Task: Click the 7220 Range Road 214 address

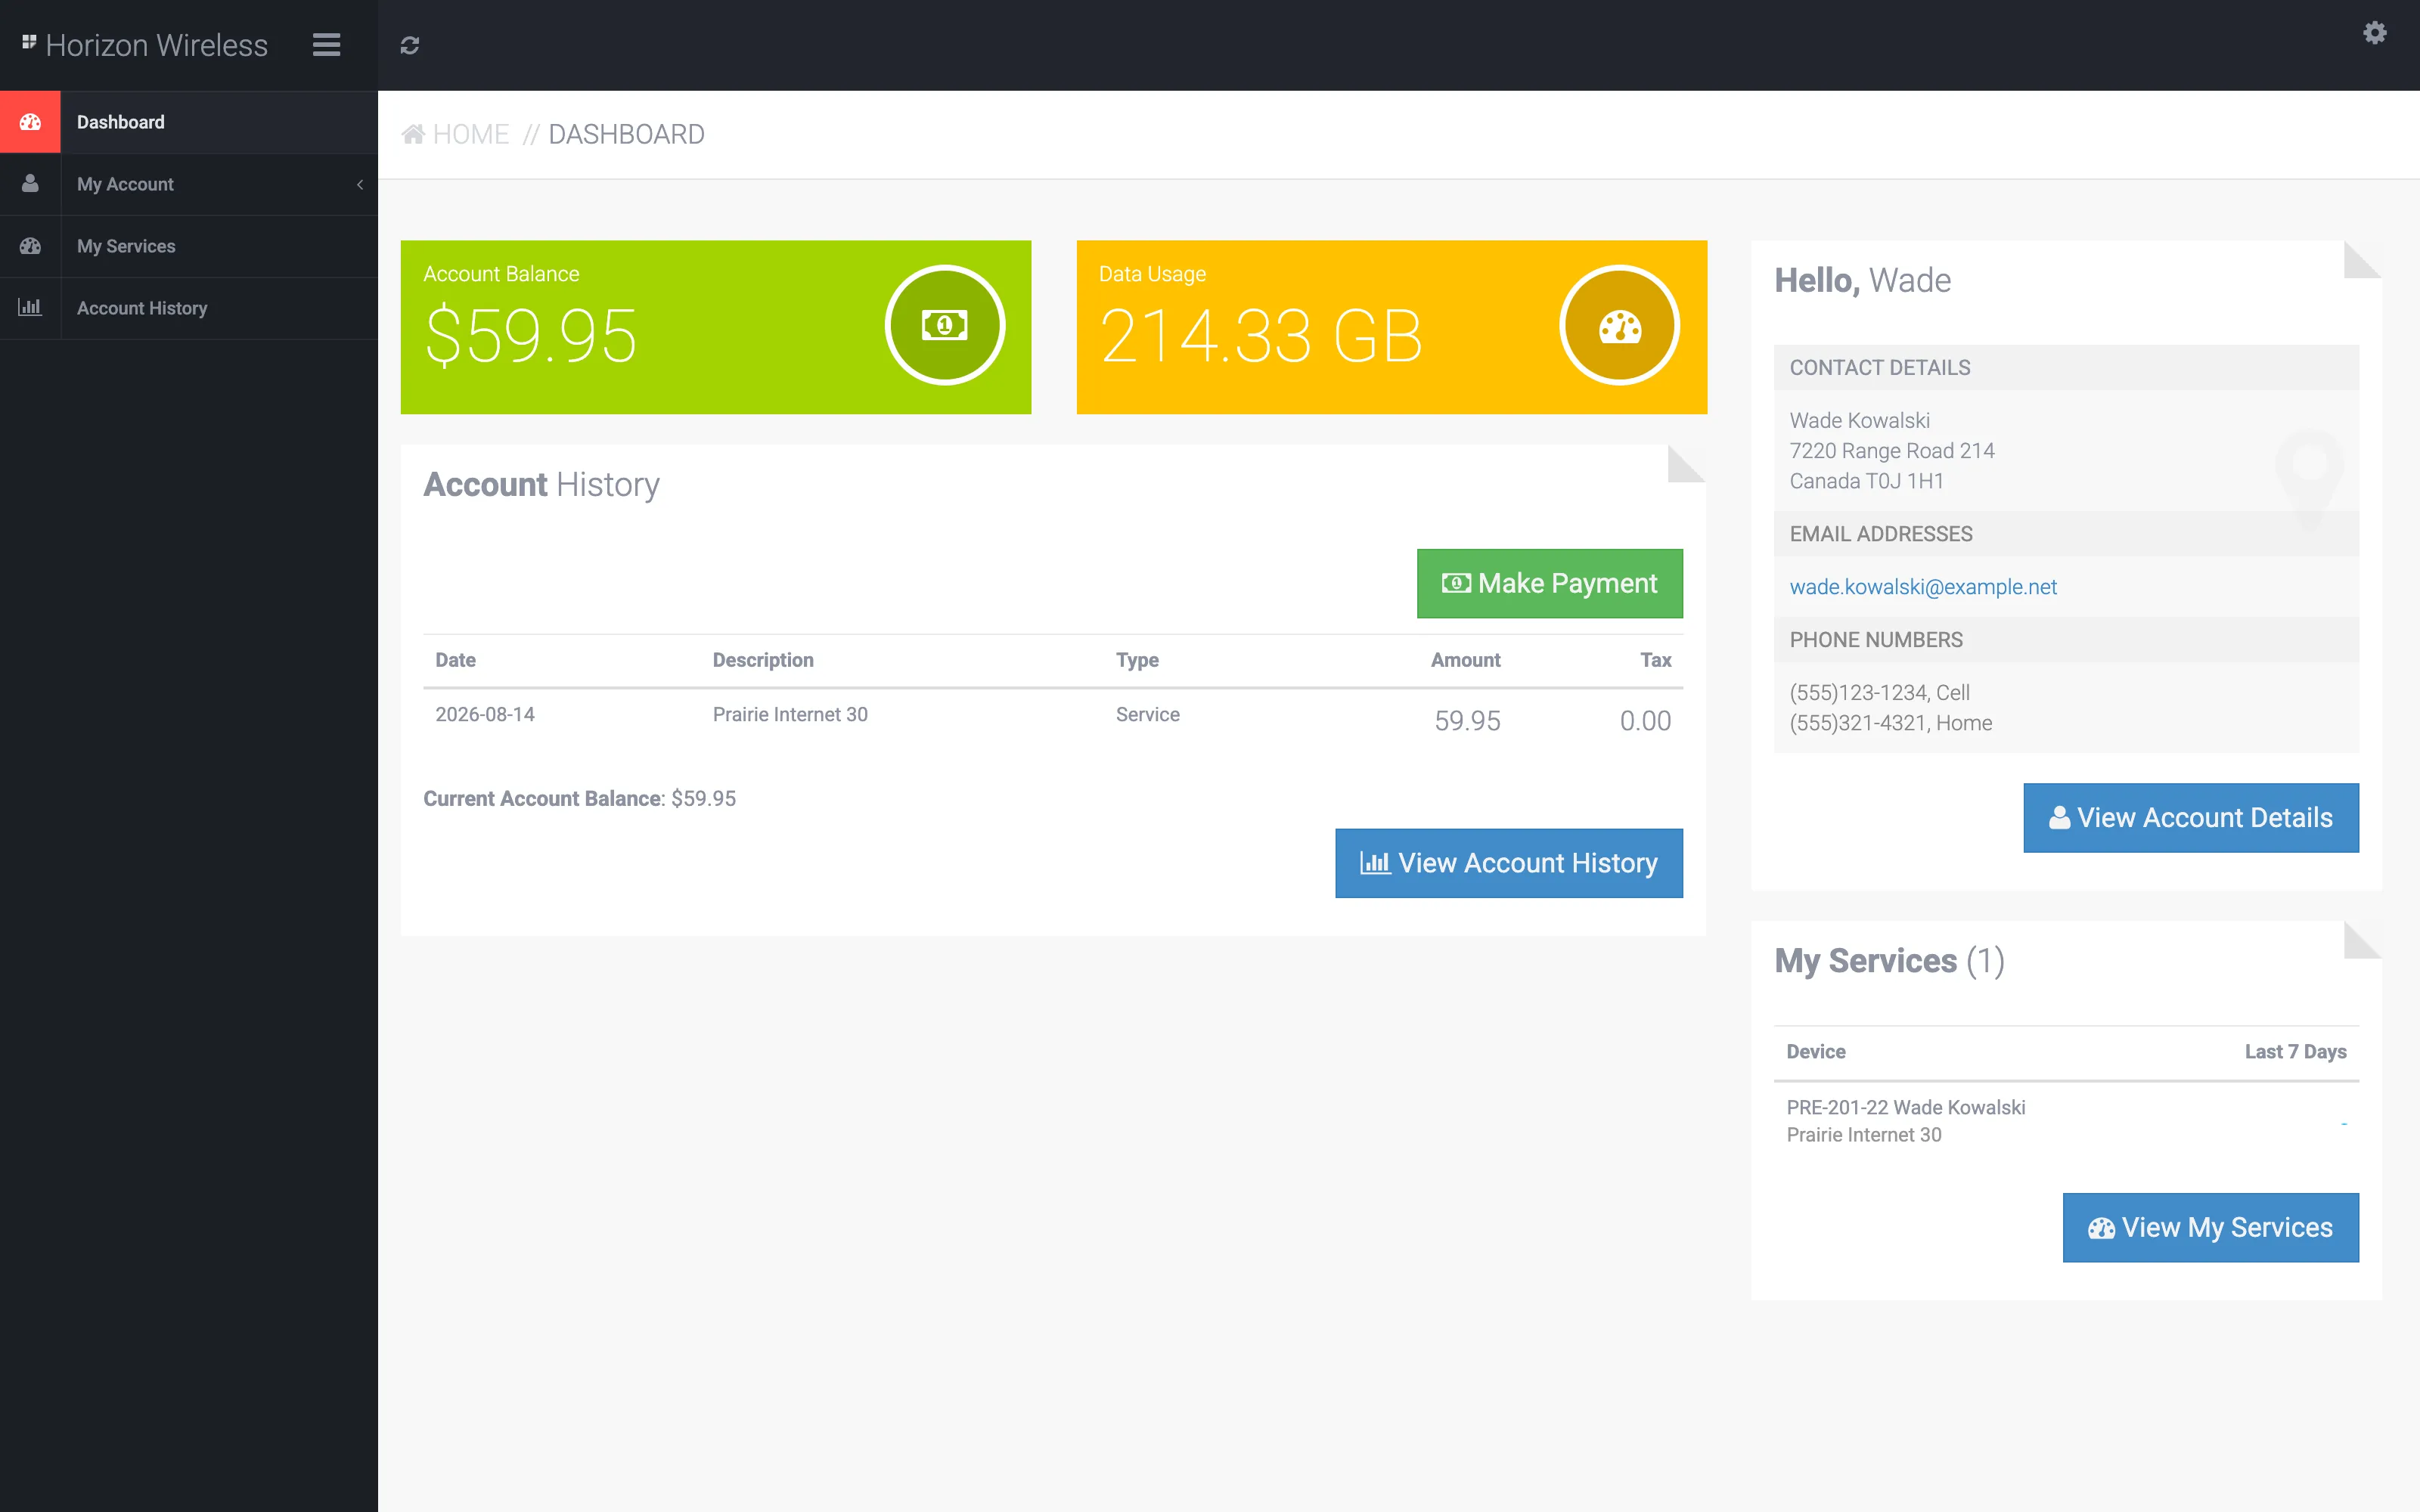Action: pyautogui.click(x=1891, y=451)
